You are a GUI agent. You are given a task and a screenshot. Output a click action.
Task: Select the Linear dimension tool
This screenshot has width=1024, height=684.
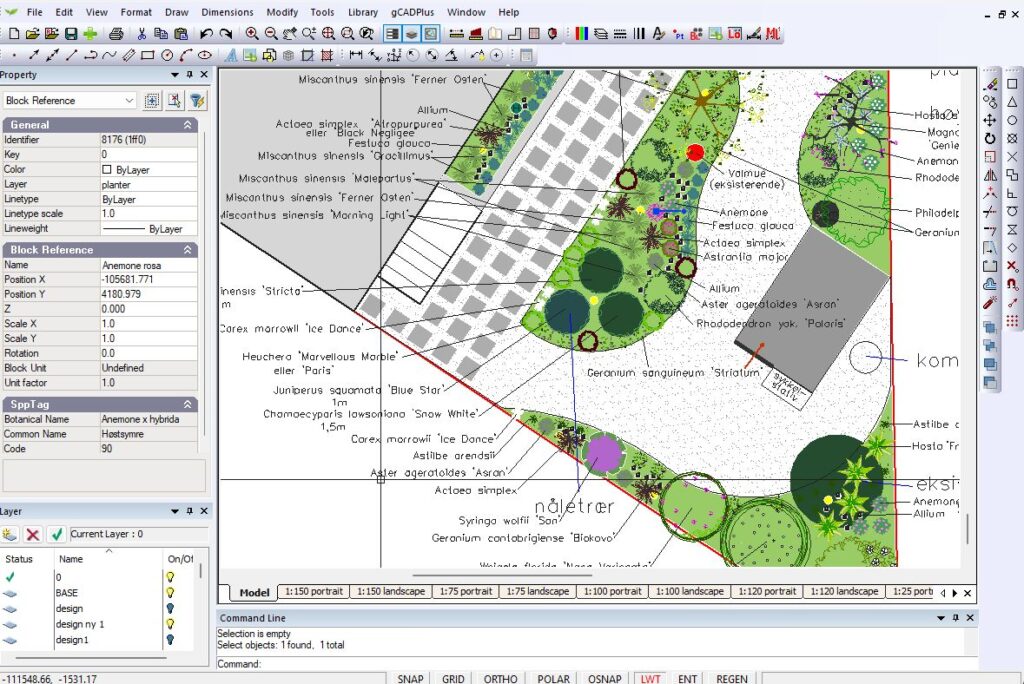pyautogui.click(x=355, y=56)
